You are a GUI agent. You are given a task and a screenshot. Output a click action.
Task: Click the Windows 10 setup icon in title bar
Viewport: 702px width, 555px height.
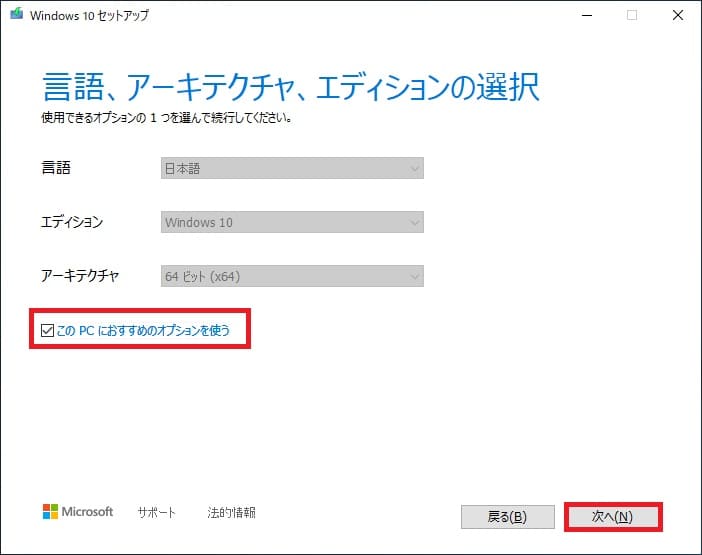click(16, 16)
